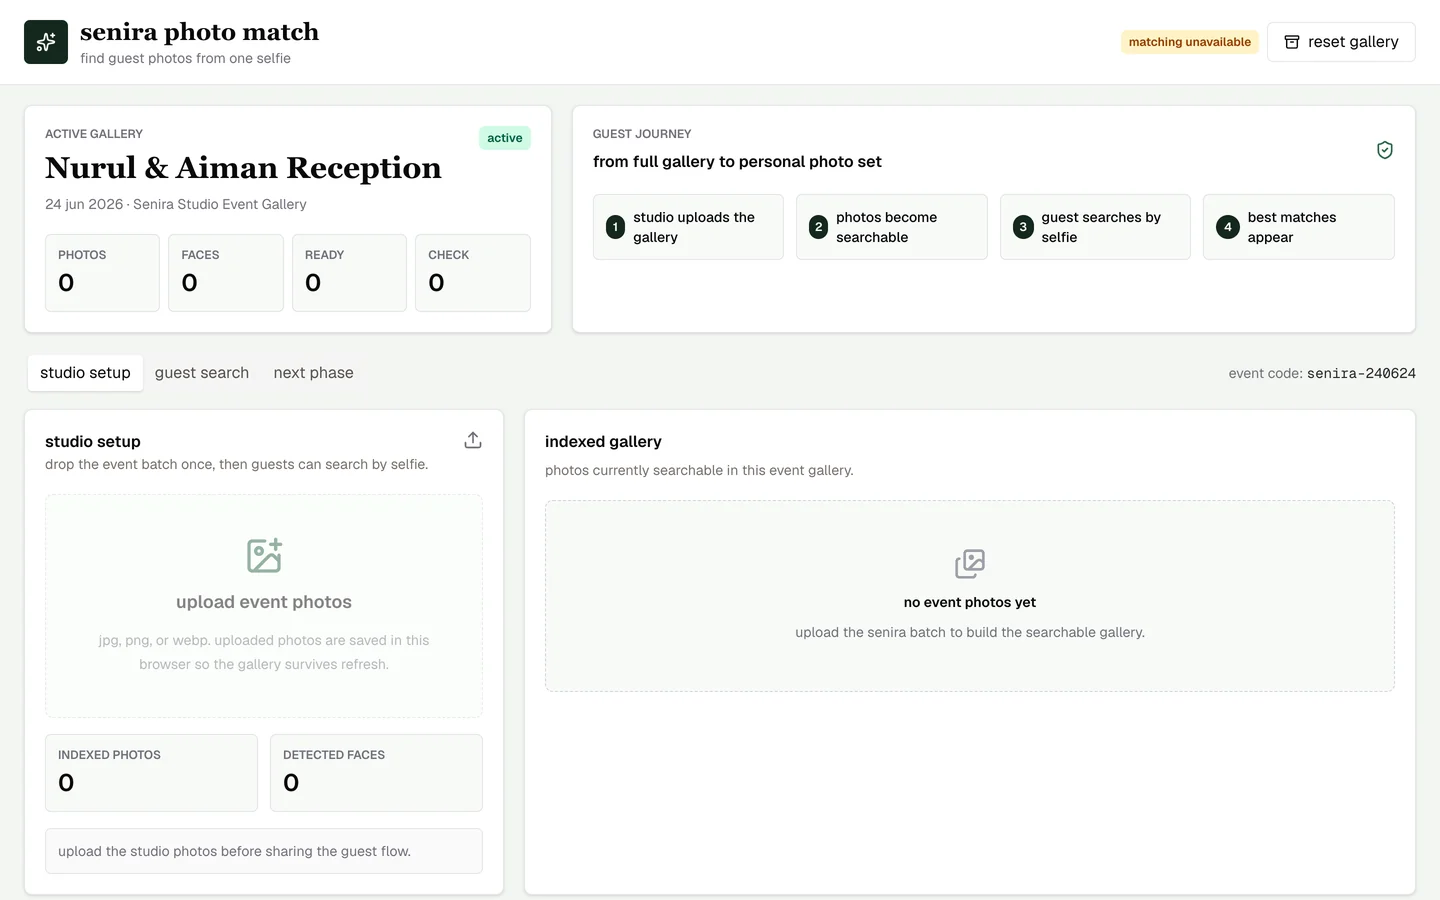The image size is (1440, 900).
Task: Click the shield check icon in guest journey
Action: click(1385, 150)
